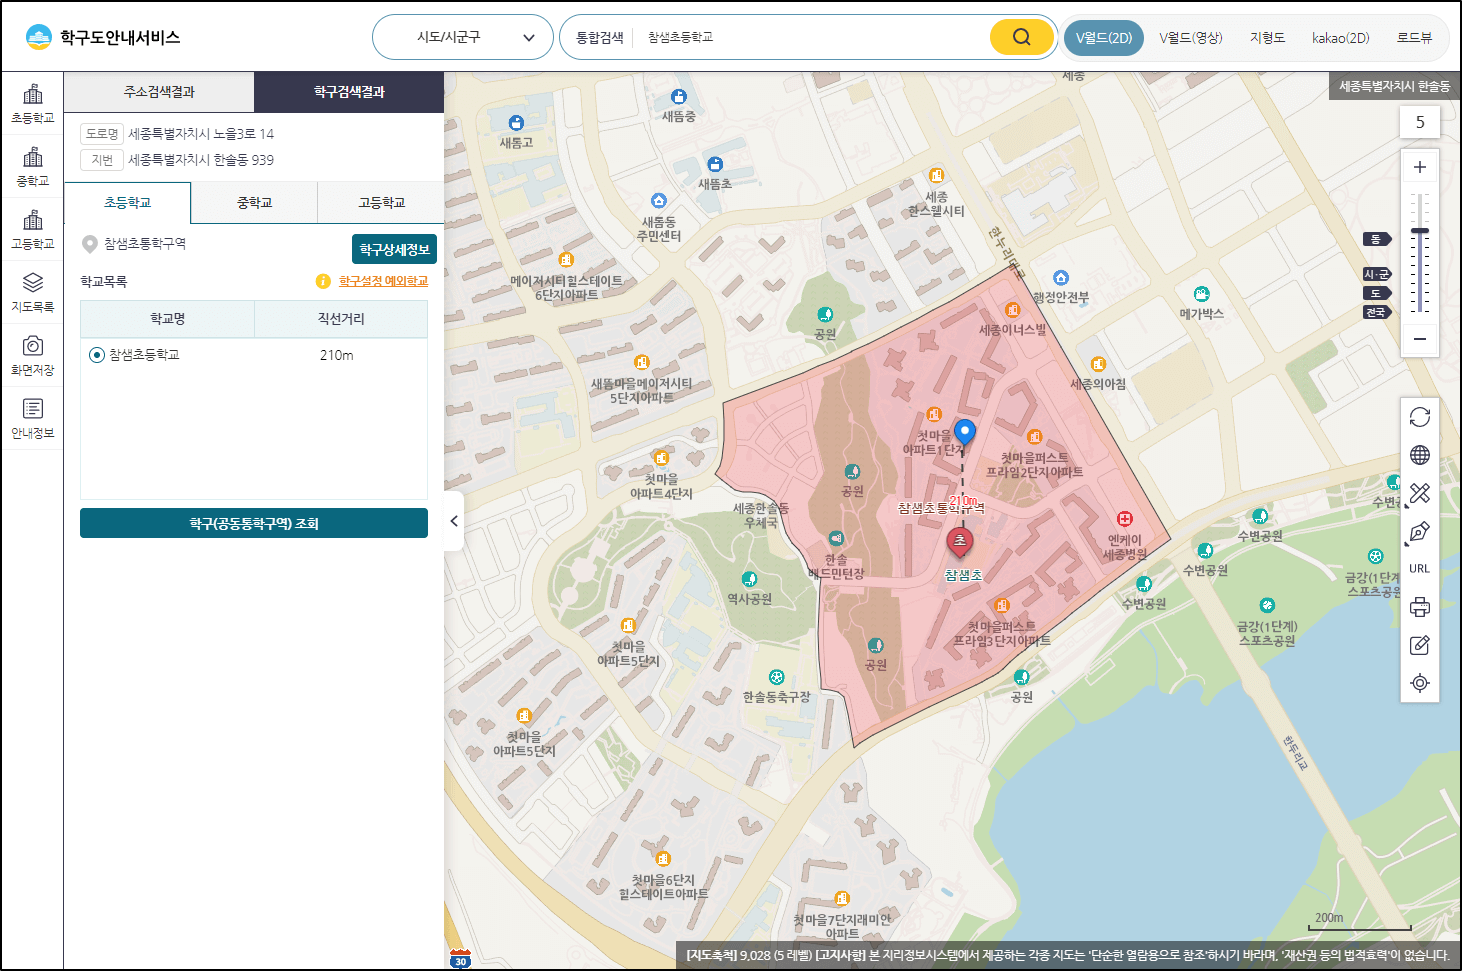The image size is (1462, 971).
Task: Click the 화면저장 camera icon
Action: tap(33, 356)
